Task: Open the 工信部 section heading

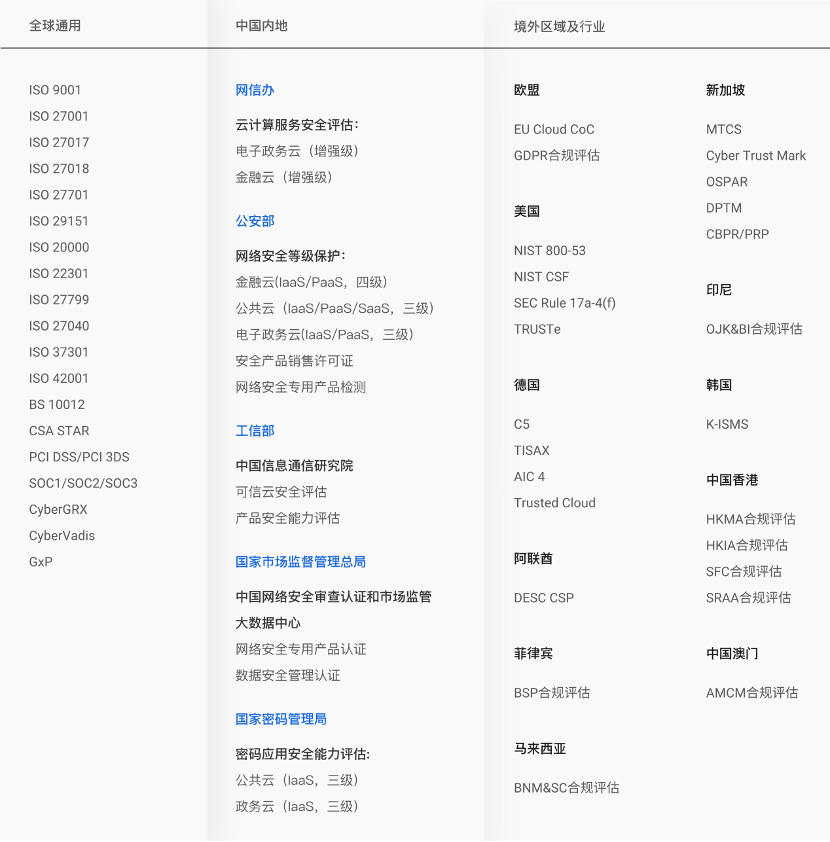Action: point(255,431)
